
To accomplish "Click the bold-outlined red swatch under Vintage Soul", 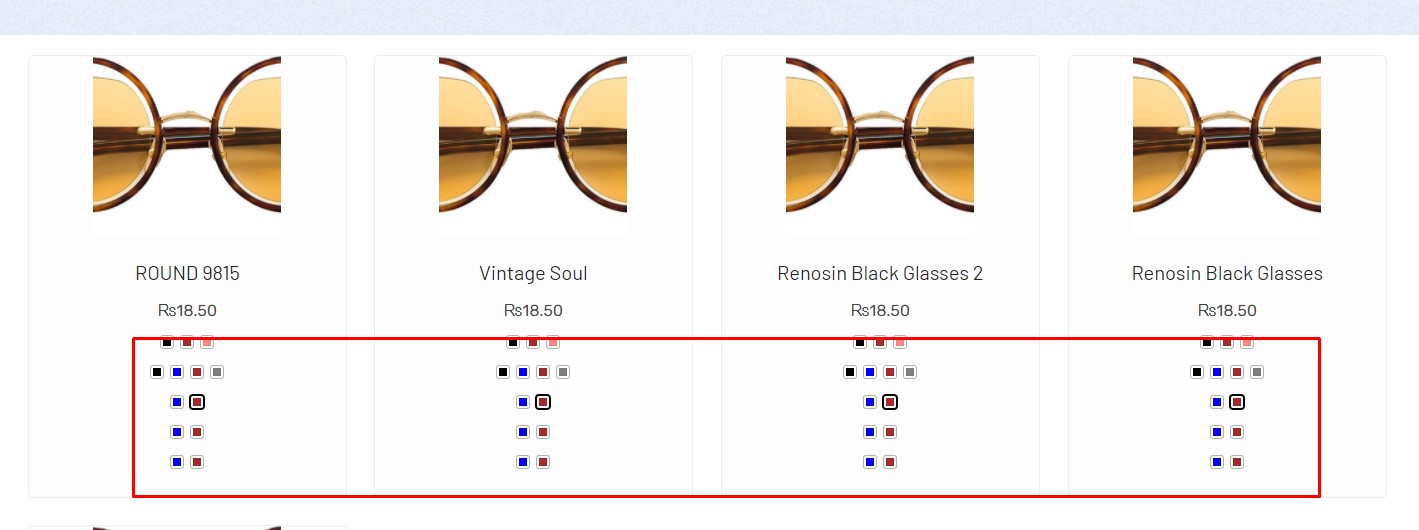I will (543, 402).
